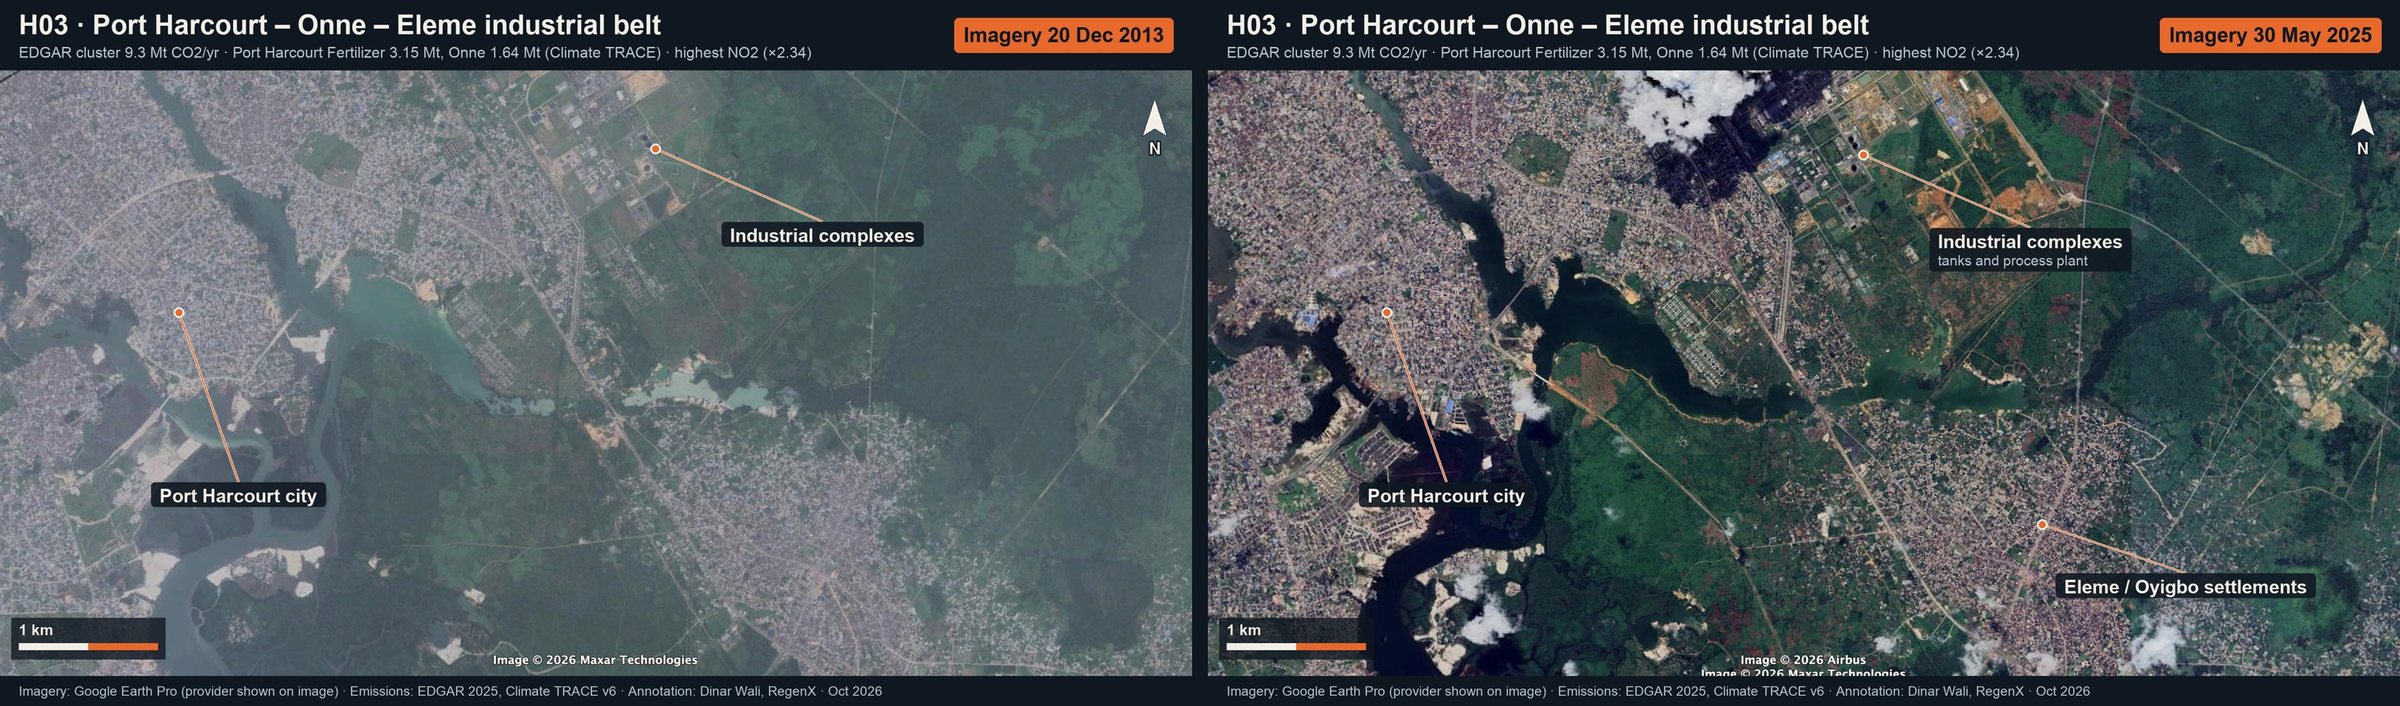This screenshot has width=2400, height=706.
Task: Click the Eleme / Oyigbo marker dot
Action: pos(2042,525)
